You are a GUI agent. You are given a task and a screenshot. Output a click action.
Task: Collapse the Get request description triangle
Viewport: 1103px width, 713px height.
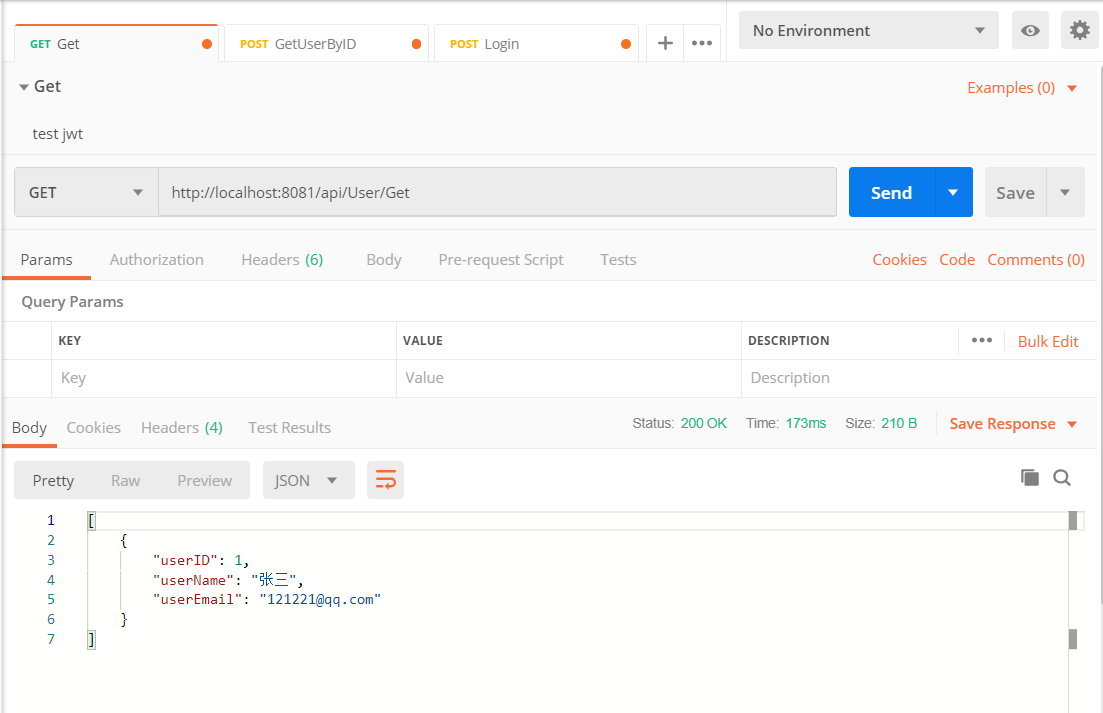[24, 87]
